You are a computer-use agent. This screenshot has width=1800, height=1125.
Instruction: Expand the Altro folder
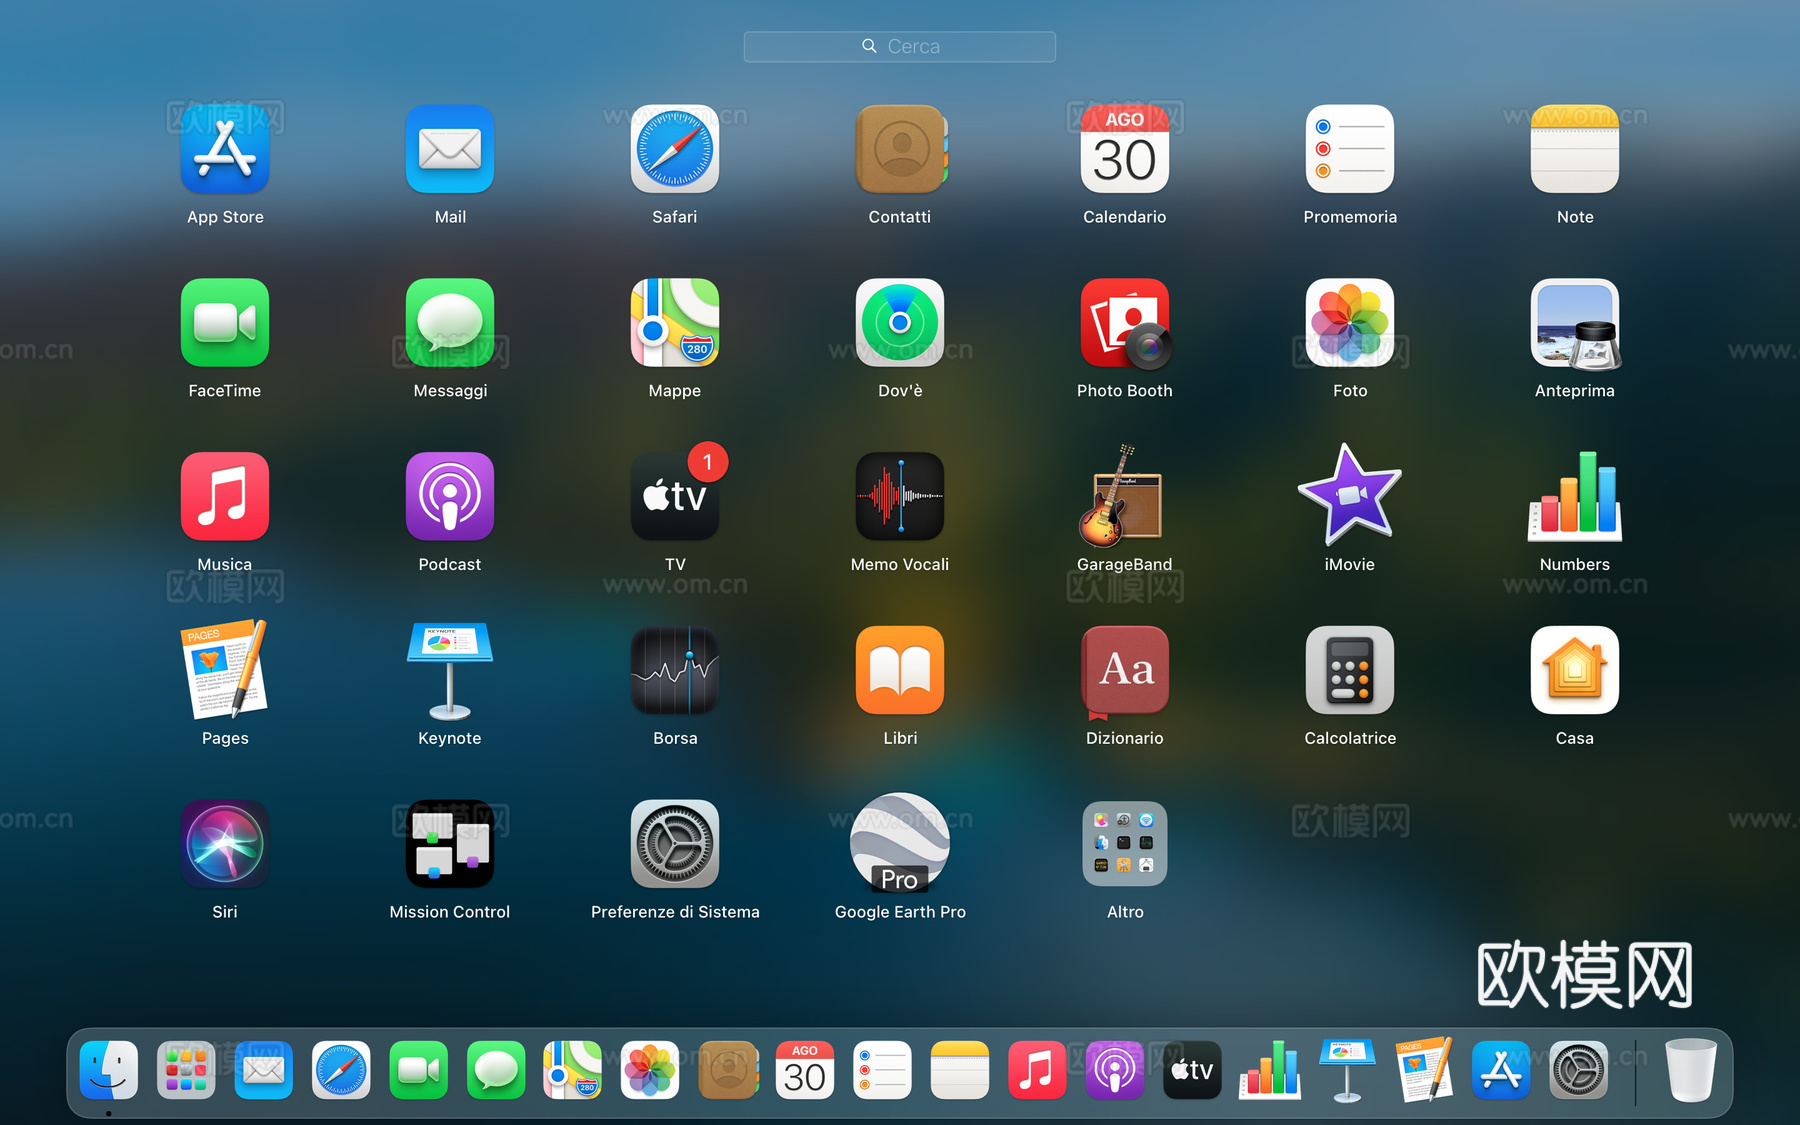click(x=1124, y=843)
